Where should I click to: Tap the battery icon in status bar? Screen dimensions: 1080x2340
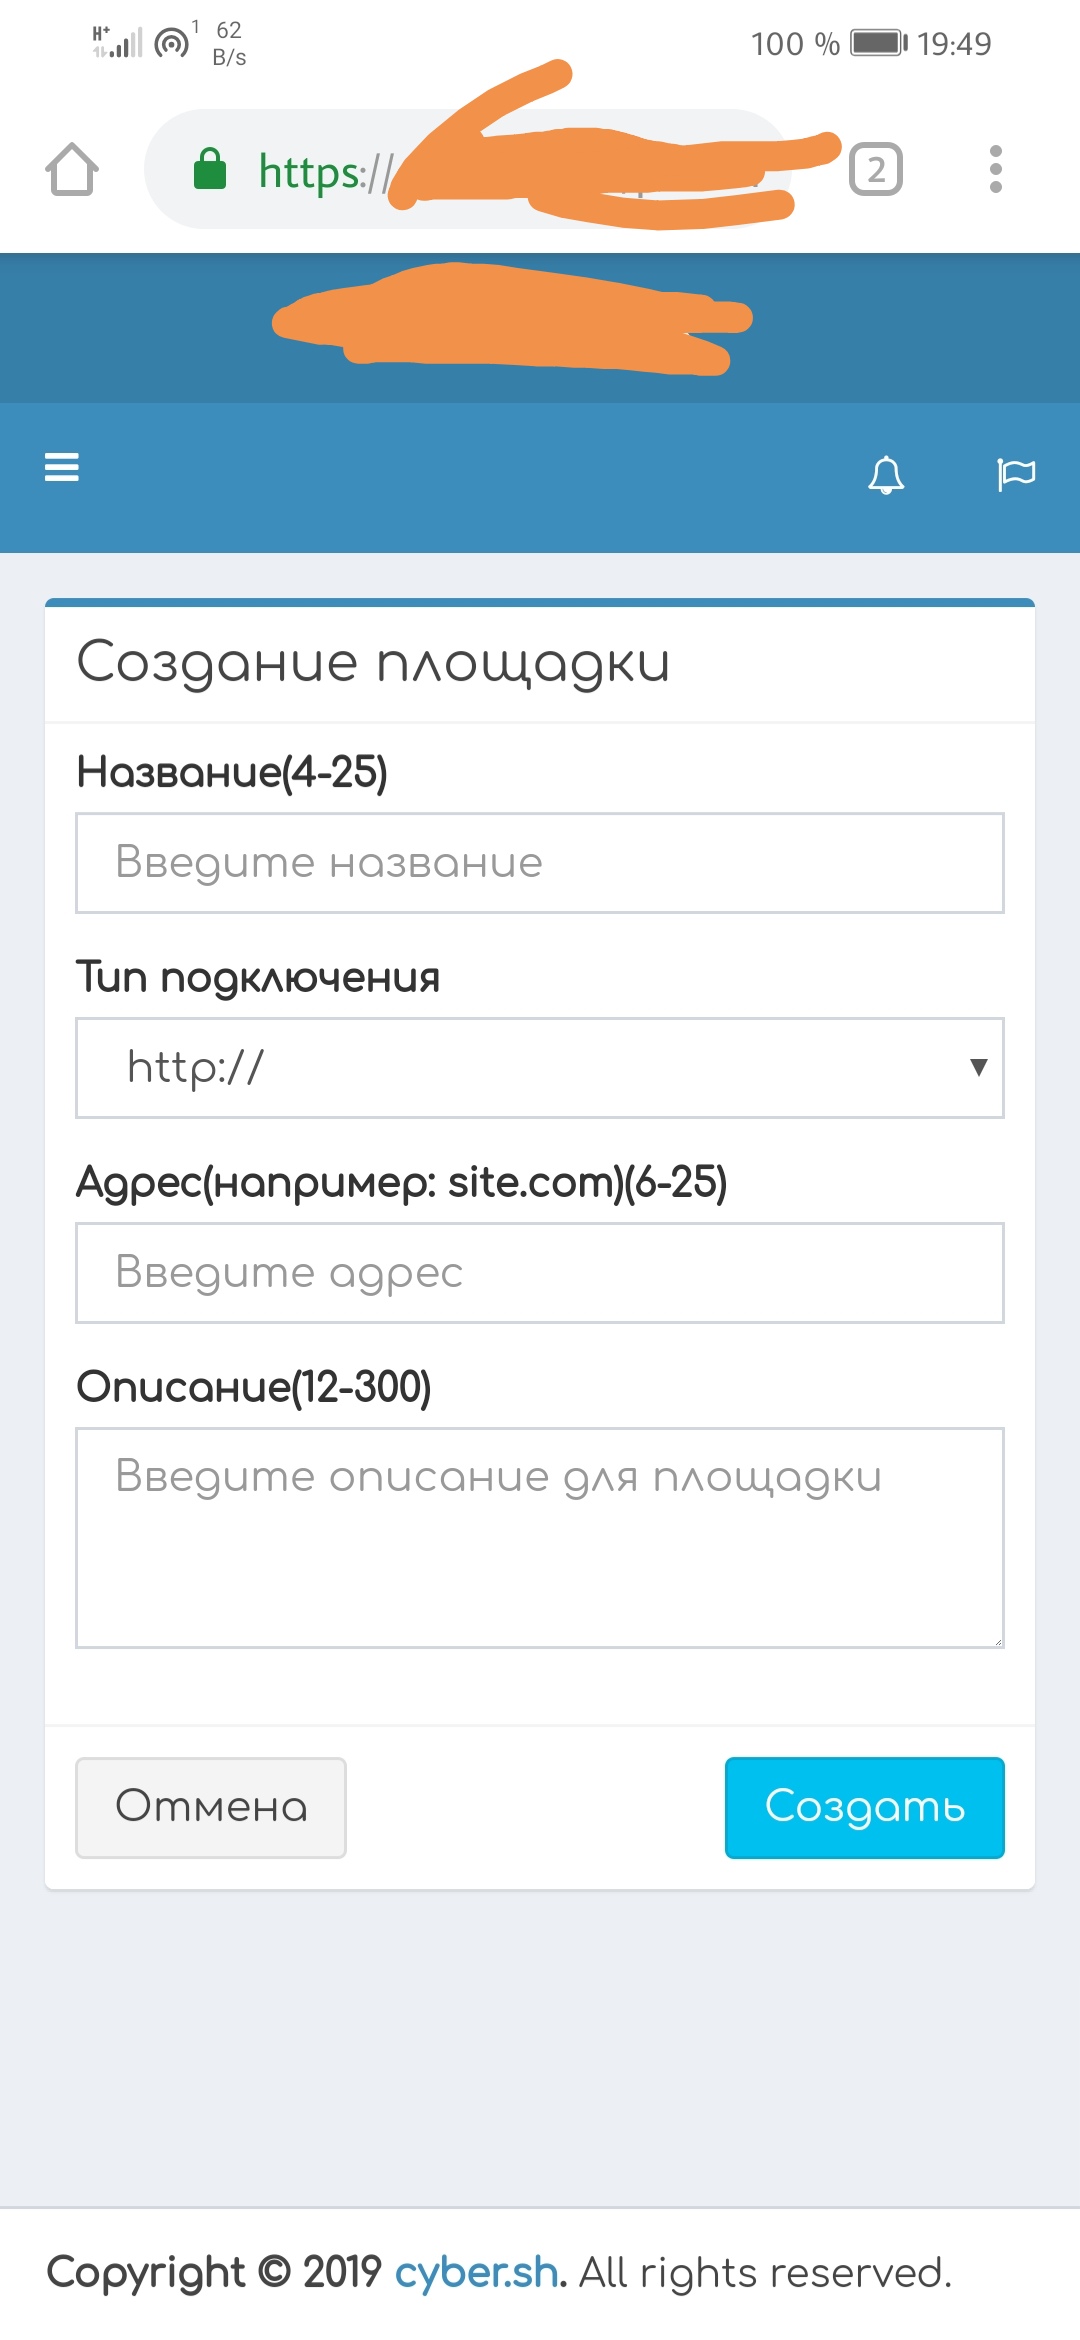click(x=878, y=43)
